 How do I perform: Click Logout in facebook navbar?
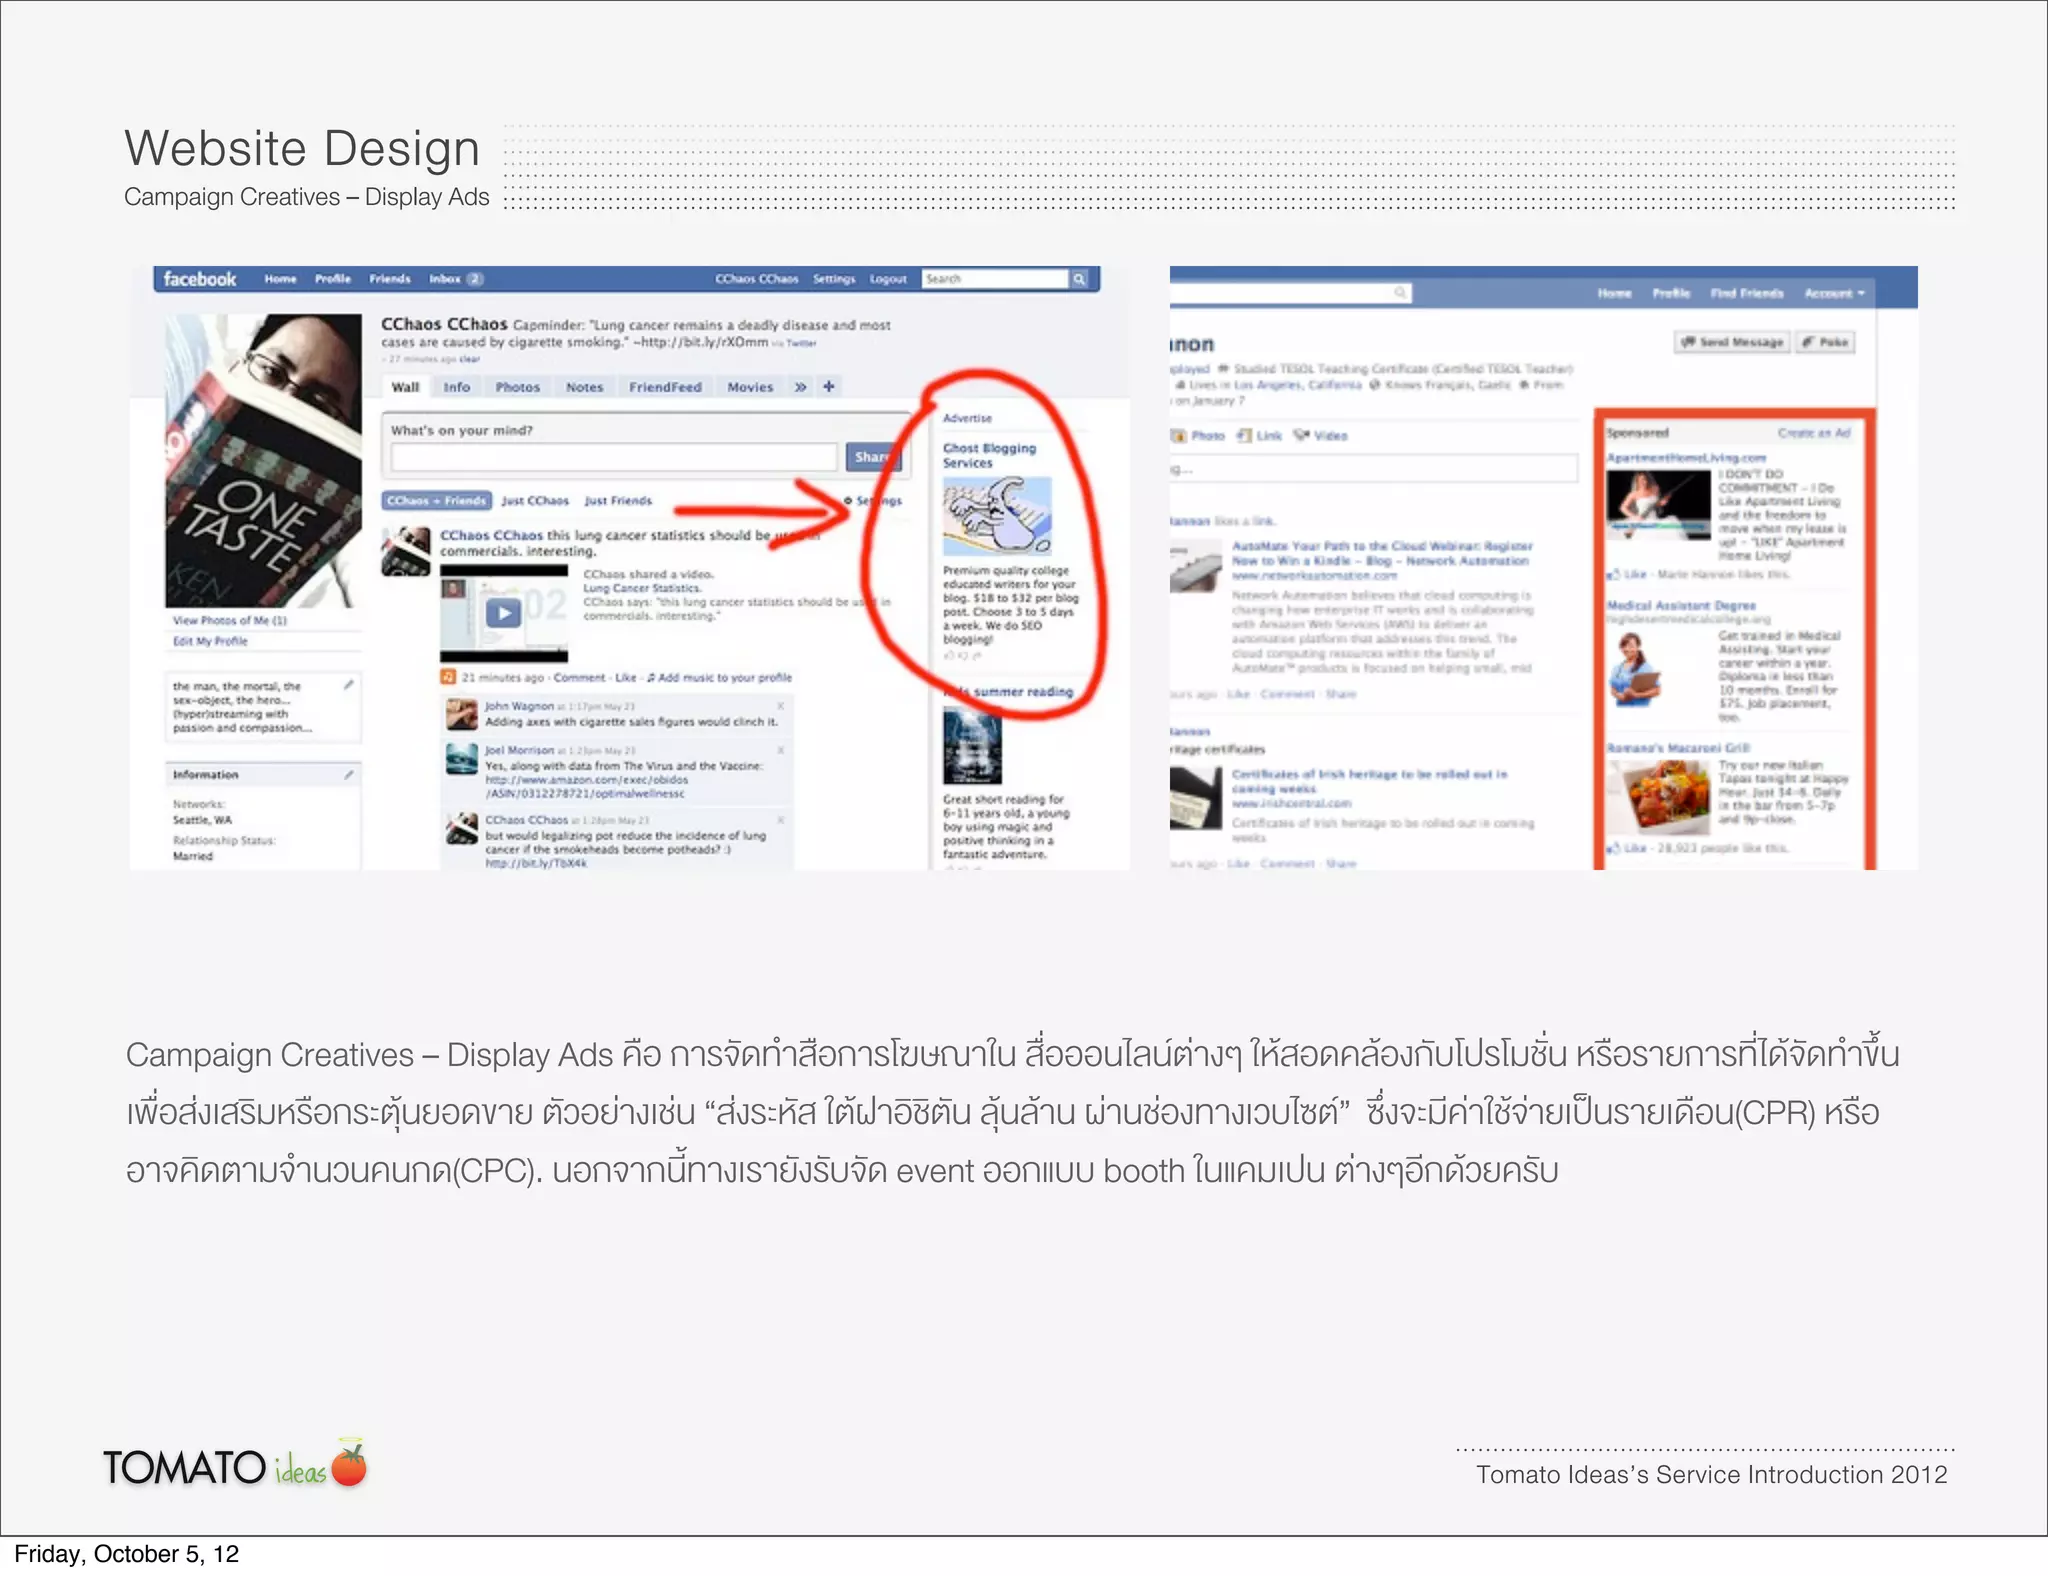click(x=888, y=279)
